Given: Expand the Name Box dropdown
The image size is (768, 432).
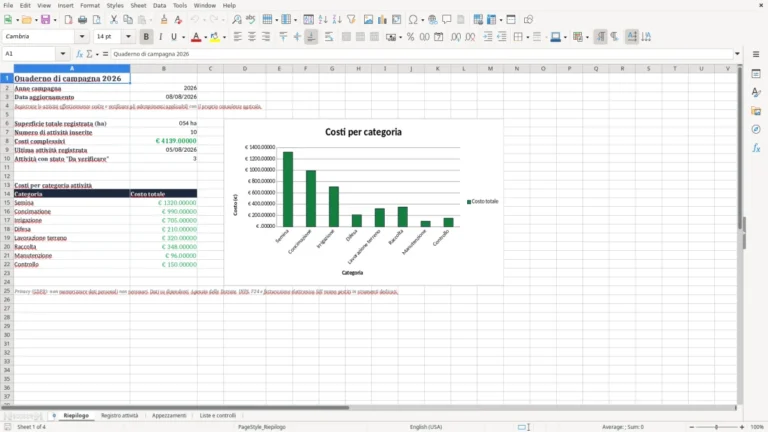Looking at the screenshot, I should pos(63,54).
